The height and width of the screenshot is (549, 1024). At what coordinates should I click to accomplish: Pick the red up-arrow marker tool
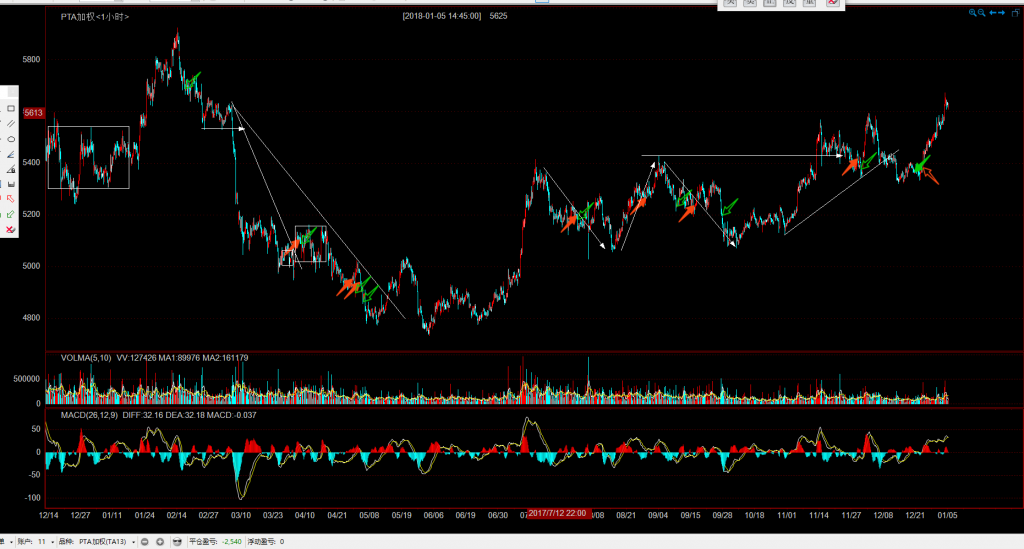pos(11,199)
